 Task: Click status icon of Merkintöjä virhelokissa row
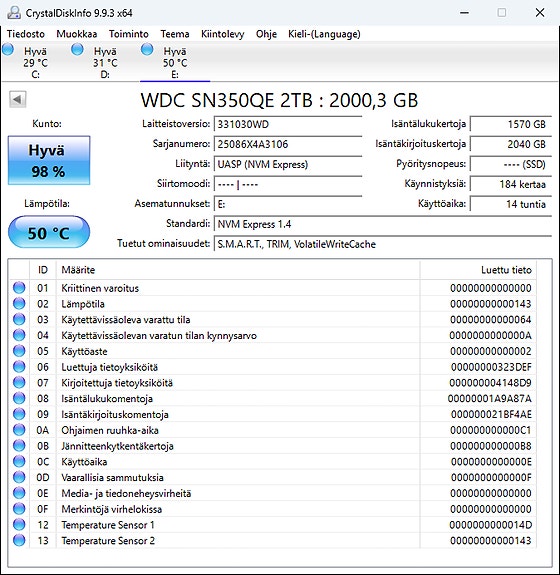(19, 509)
